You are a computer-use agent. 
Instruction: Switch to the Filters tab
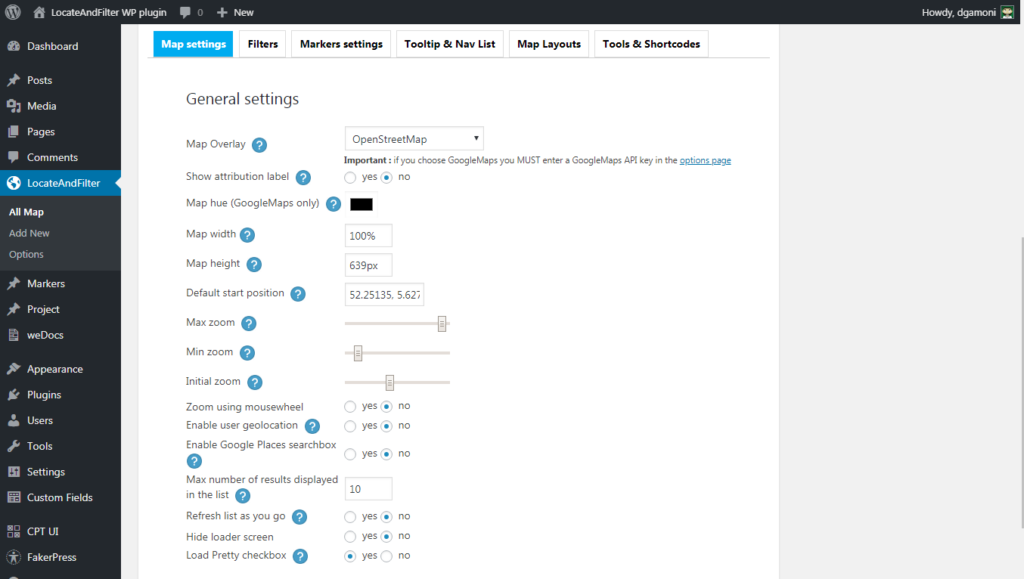point(262,44)
